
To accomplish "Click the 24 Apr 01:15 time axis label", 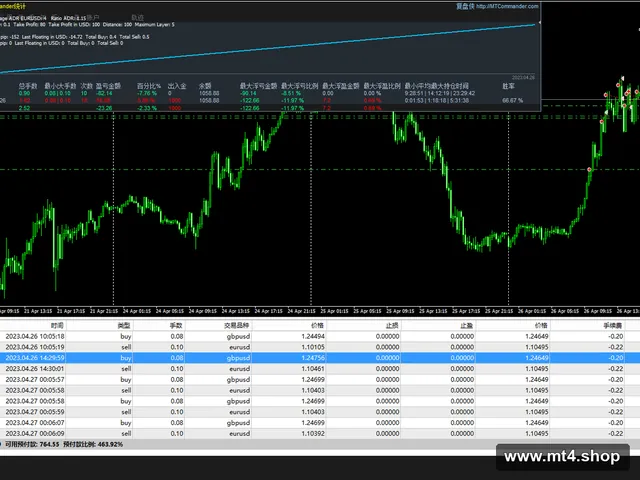I will pyautogui.click(x=137, y=311).
